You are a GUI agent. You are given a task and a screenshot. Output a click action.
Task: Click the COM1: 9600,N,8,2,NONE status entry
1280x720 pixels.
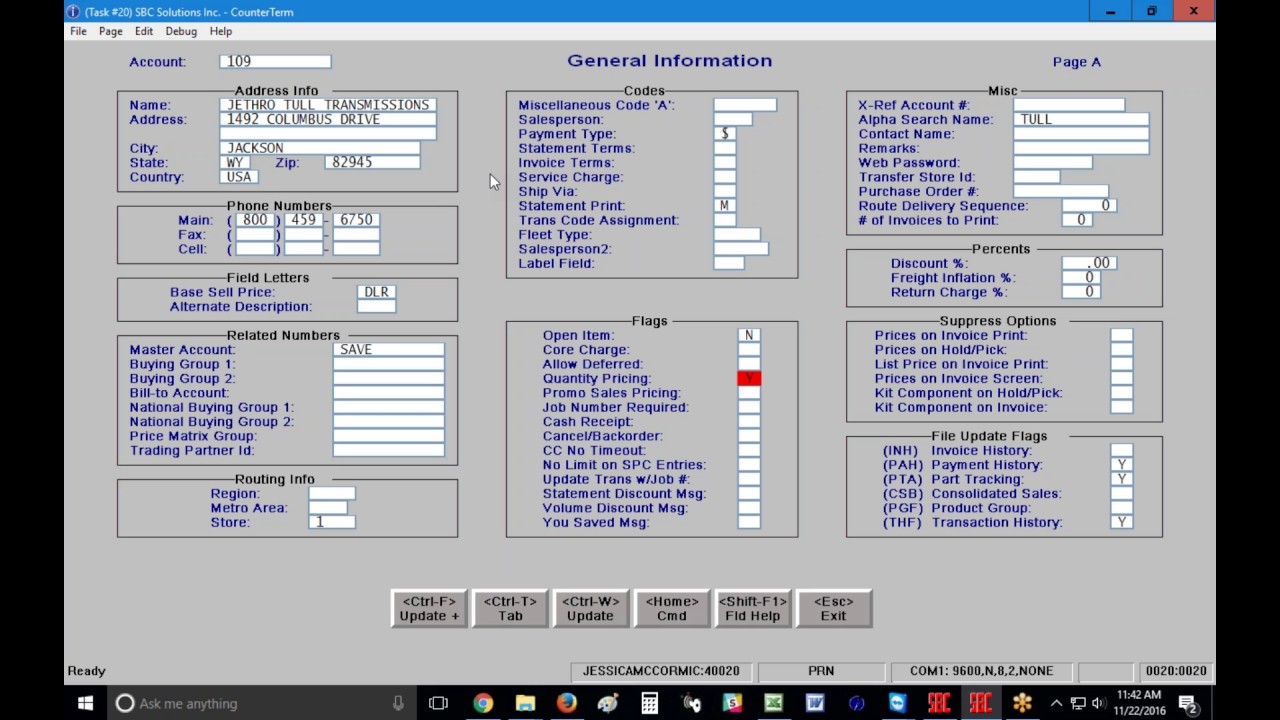tap(980, 671)
